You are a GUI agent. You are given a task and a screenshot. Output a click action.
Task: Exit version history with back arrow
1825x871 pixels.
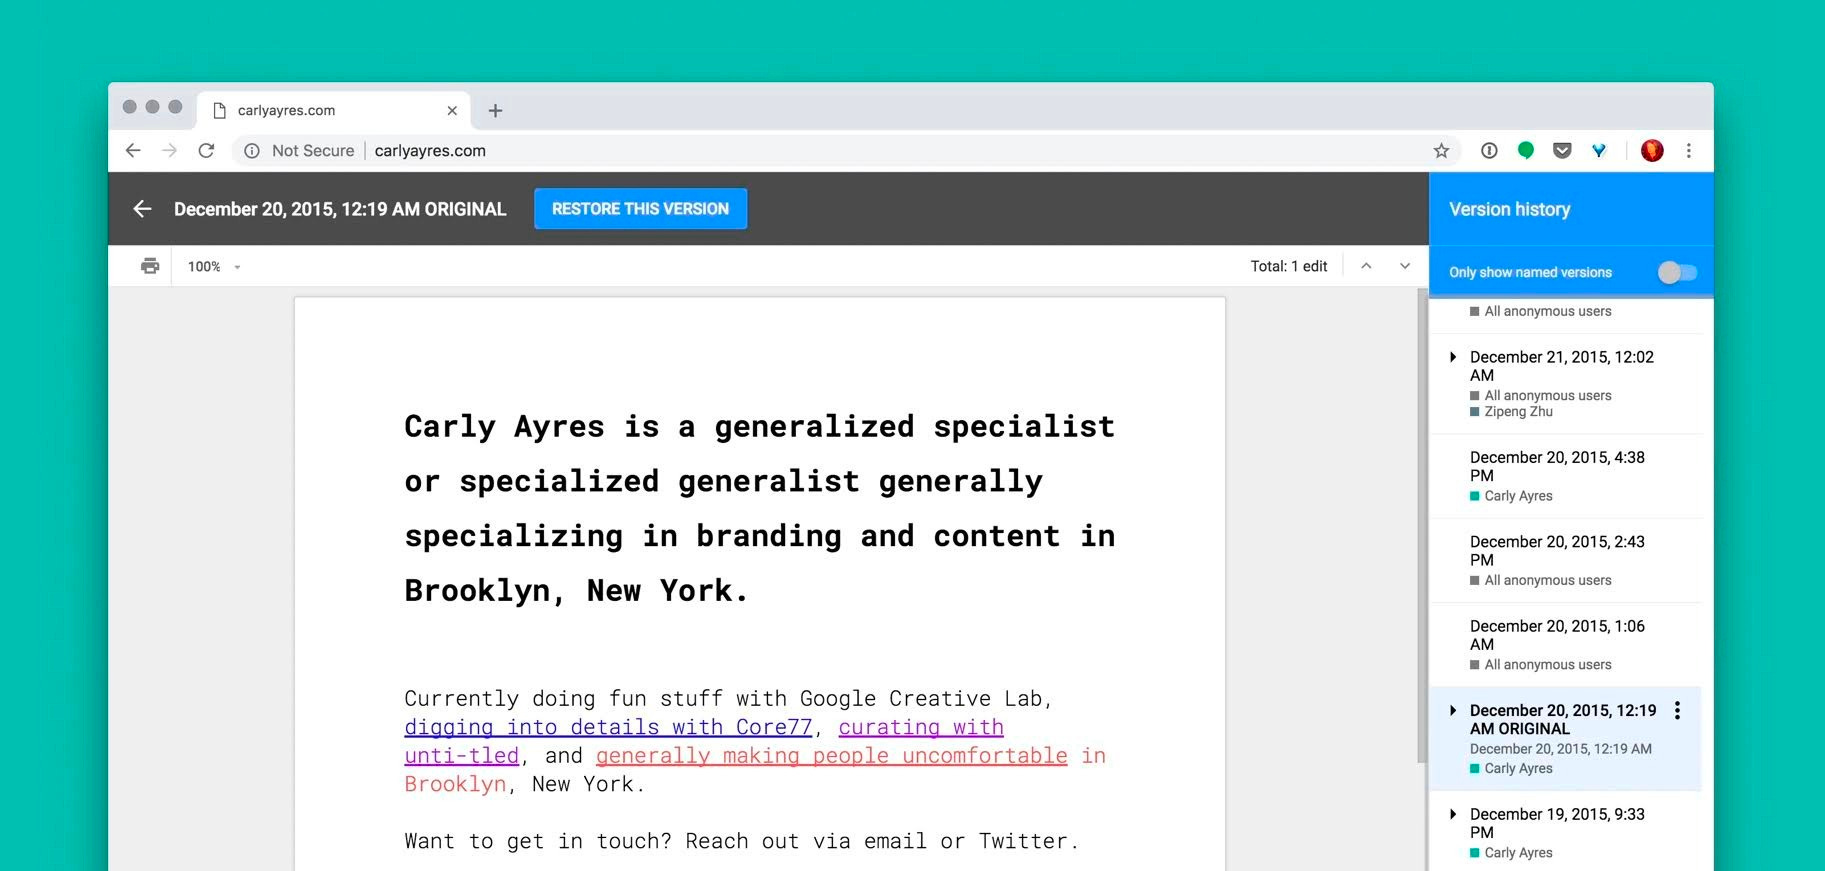(142, 209)
